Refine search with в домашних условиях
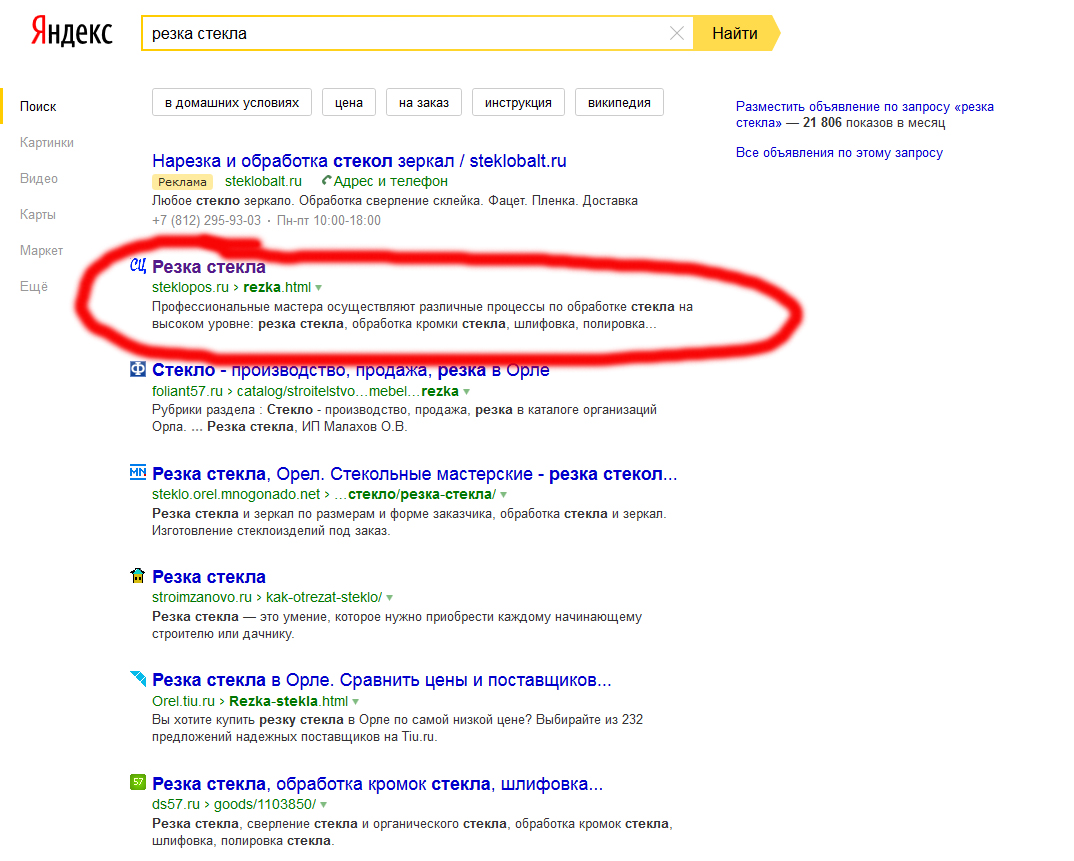The image size is (1074, 861). 232,102
